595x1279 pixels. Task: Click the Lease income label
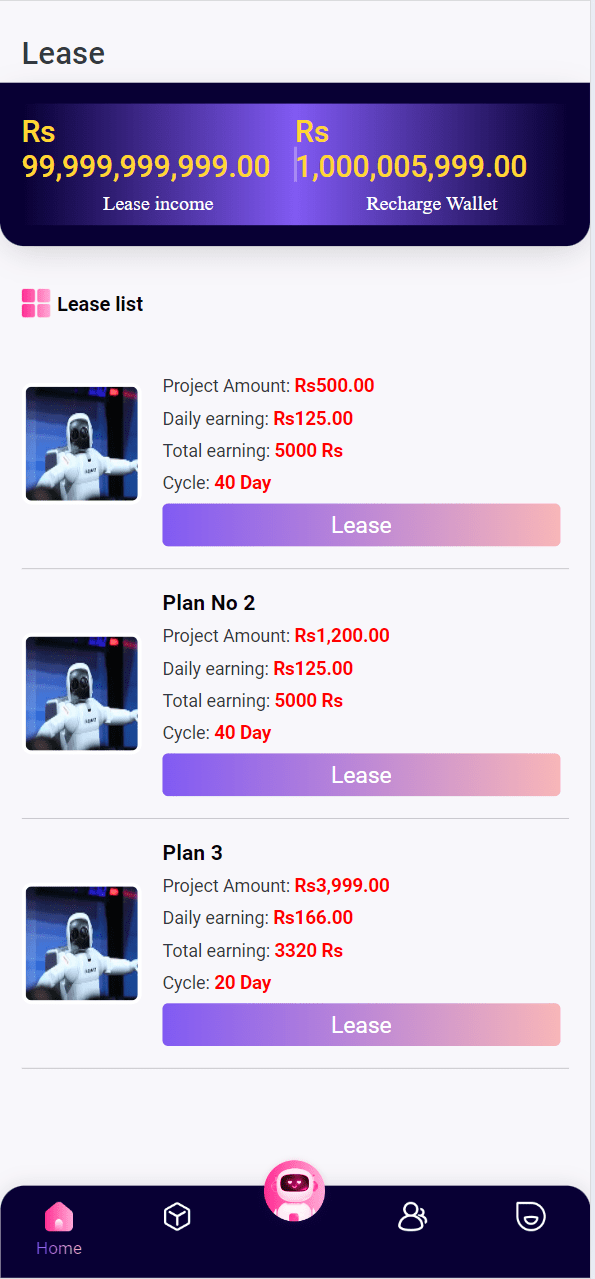tap(158, 204)
